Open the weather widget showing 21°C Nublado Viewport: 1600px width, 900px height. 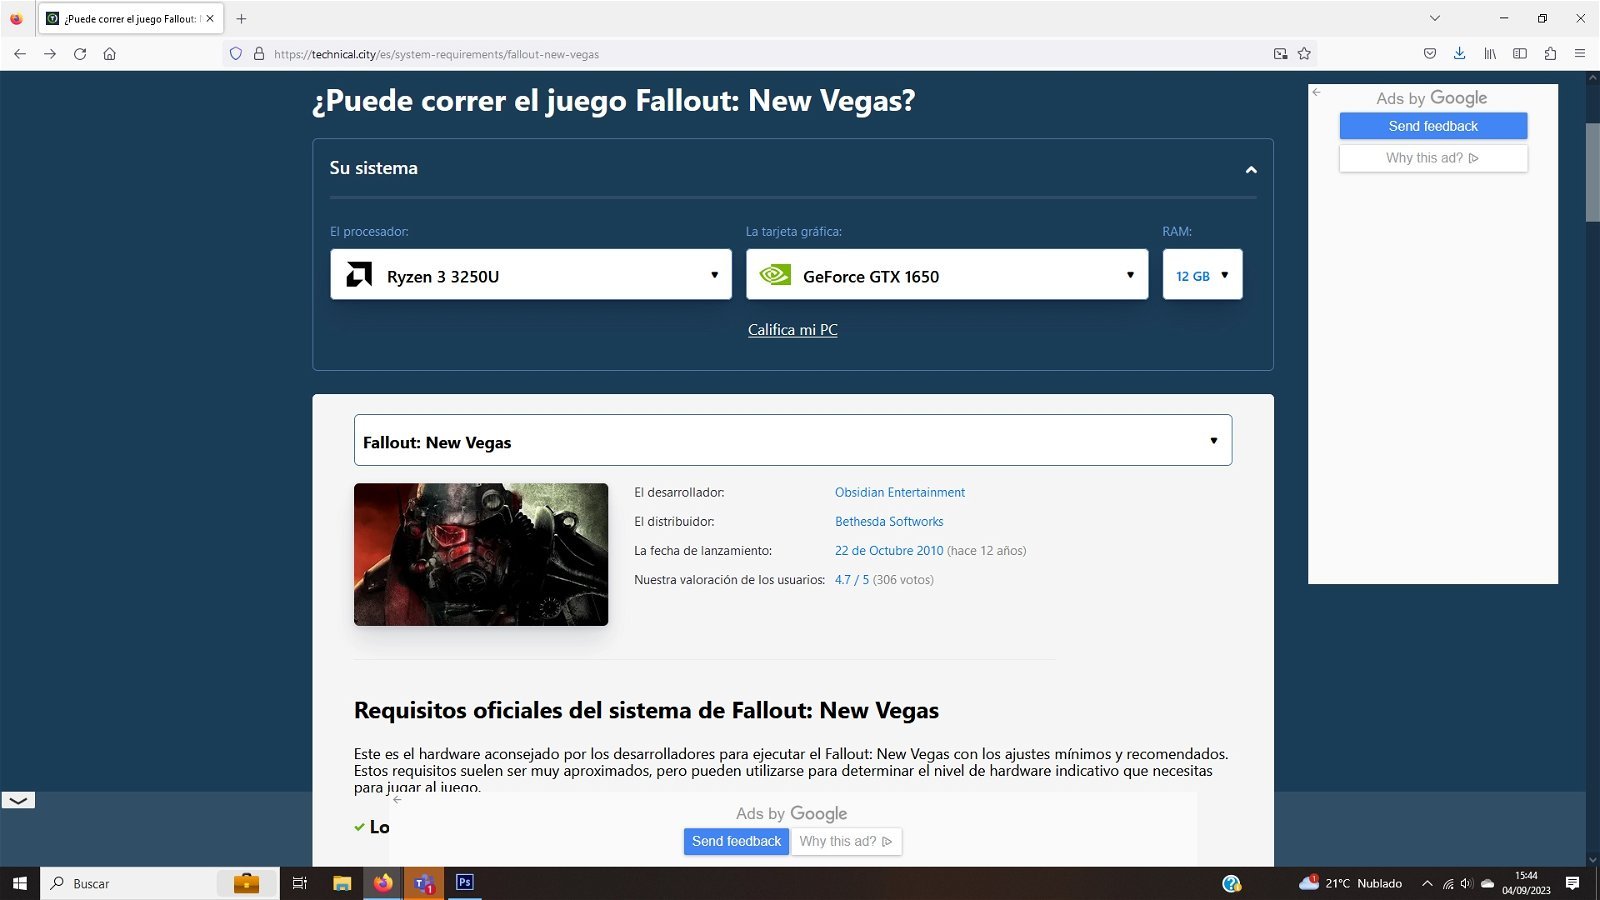(x=1350, y=883)
